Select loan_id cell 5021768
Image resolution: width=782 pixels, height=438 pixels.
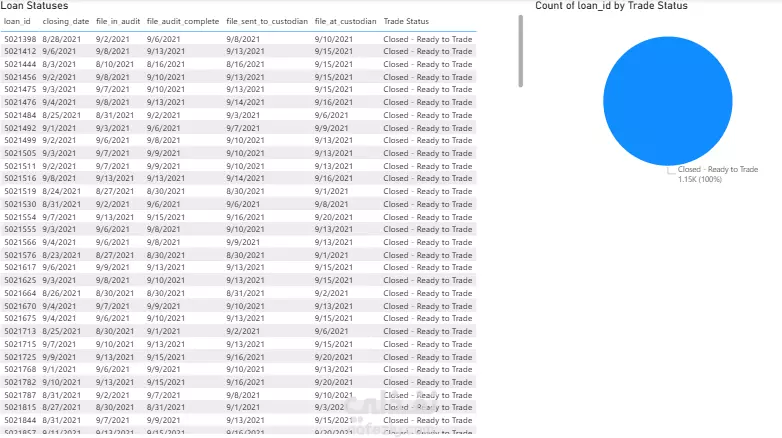(20, 369)
